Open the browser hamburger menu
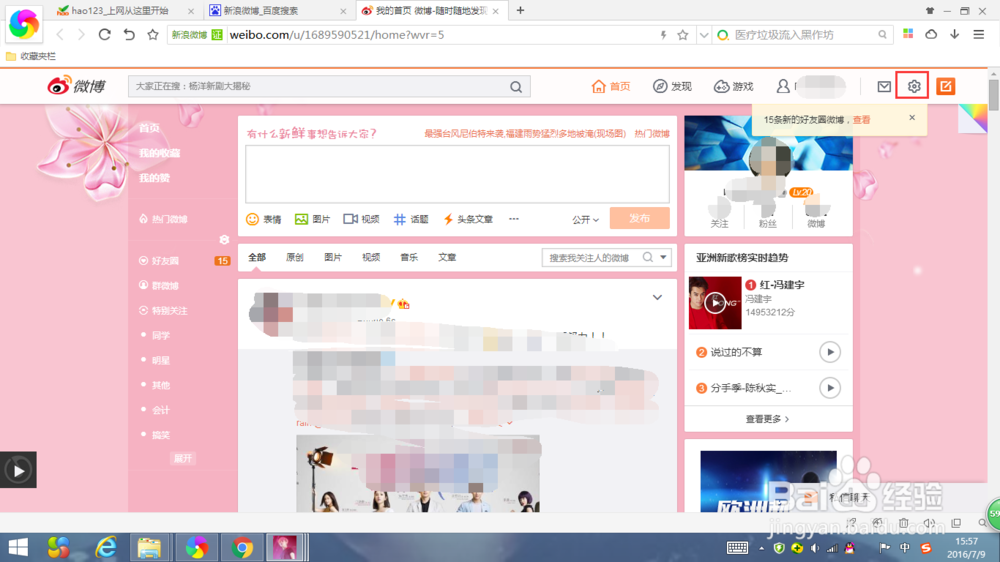 tap(979, 34)
